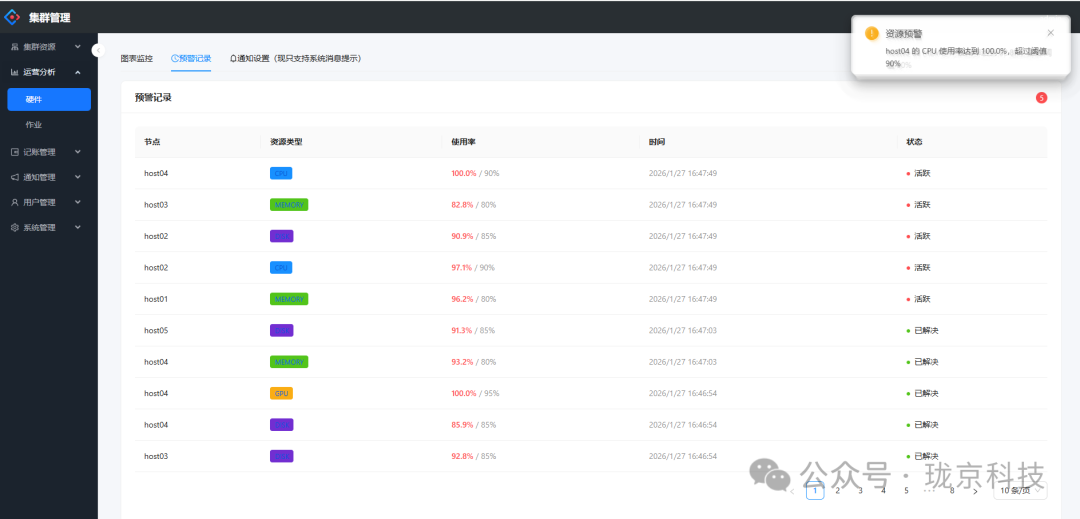Click the 82.8% / 80% usage value
The height and width of the screenshot is (519, 1080).
(474, 205)
